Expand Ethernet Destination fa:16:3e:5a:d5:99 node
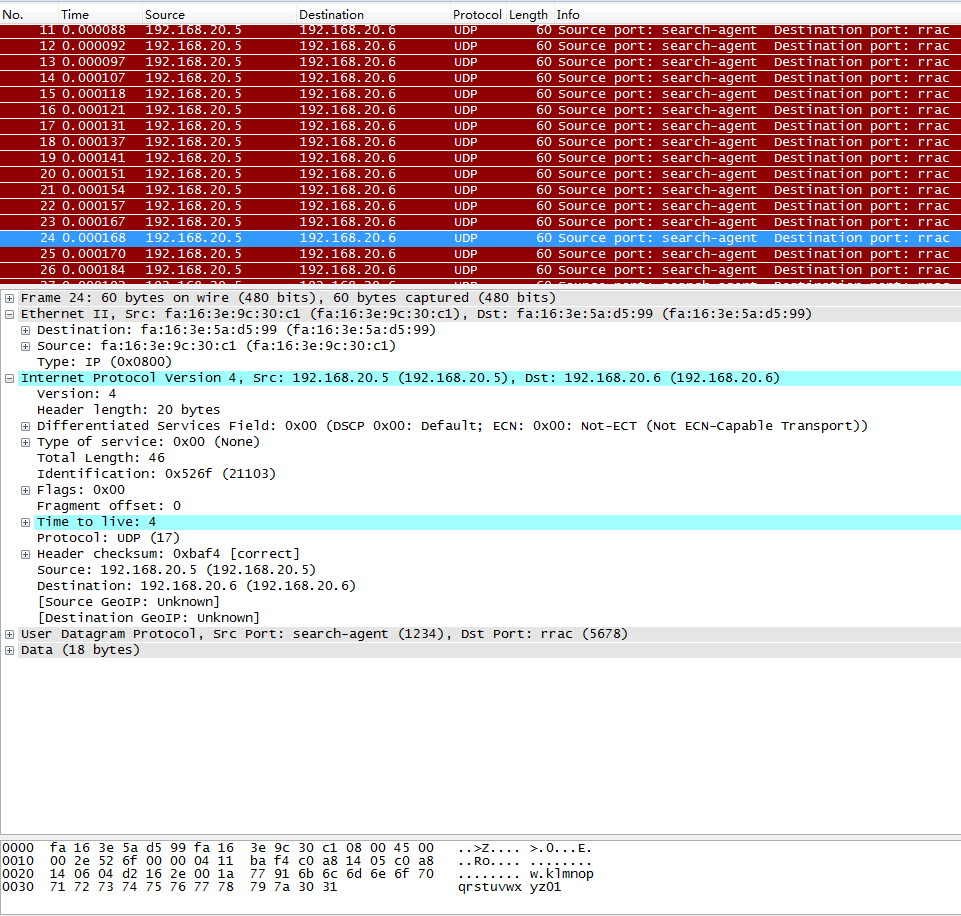This screenshot has width=961, height=916. (25, 330)
